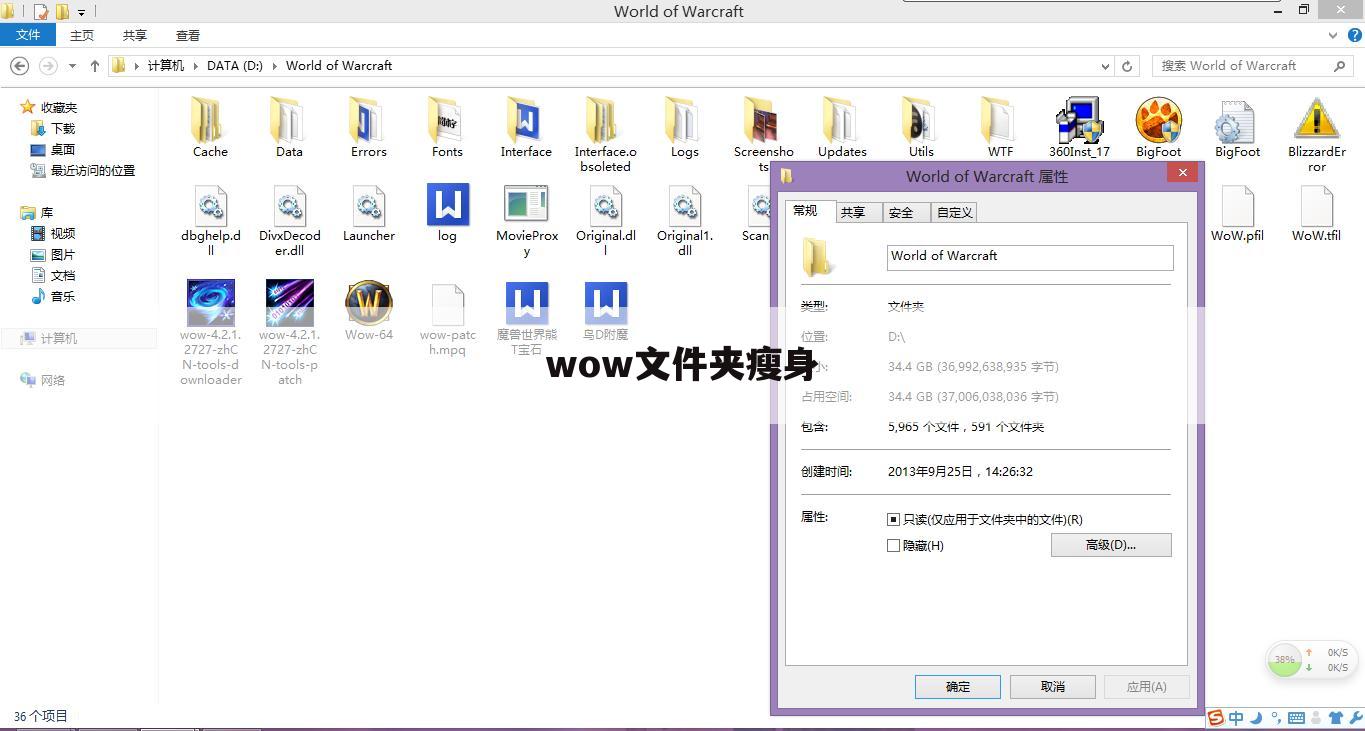Open quick access toolbar customize dropdown
Image resolution: width=1365 pixels, height=731 pixels.
82,12
